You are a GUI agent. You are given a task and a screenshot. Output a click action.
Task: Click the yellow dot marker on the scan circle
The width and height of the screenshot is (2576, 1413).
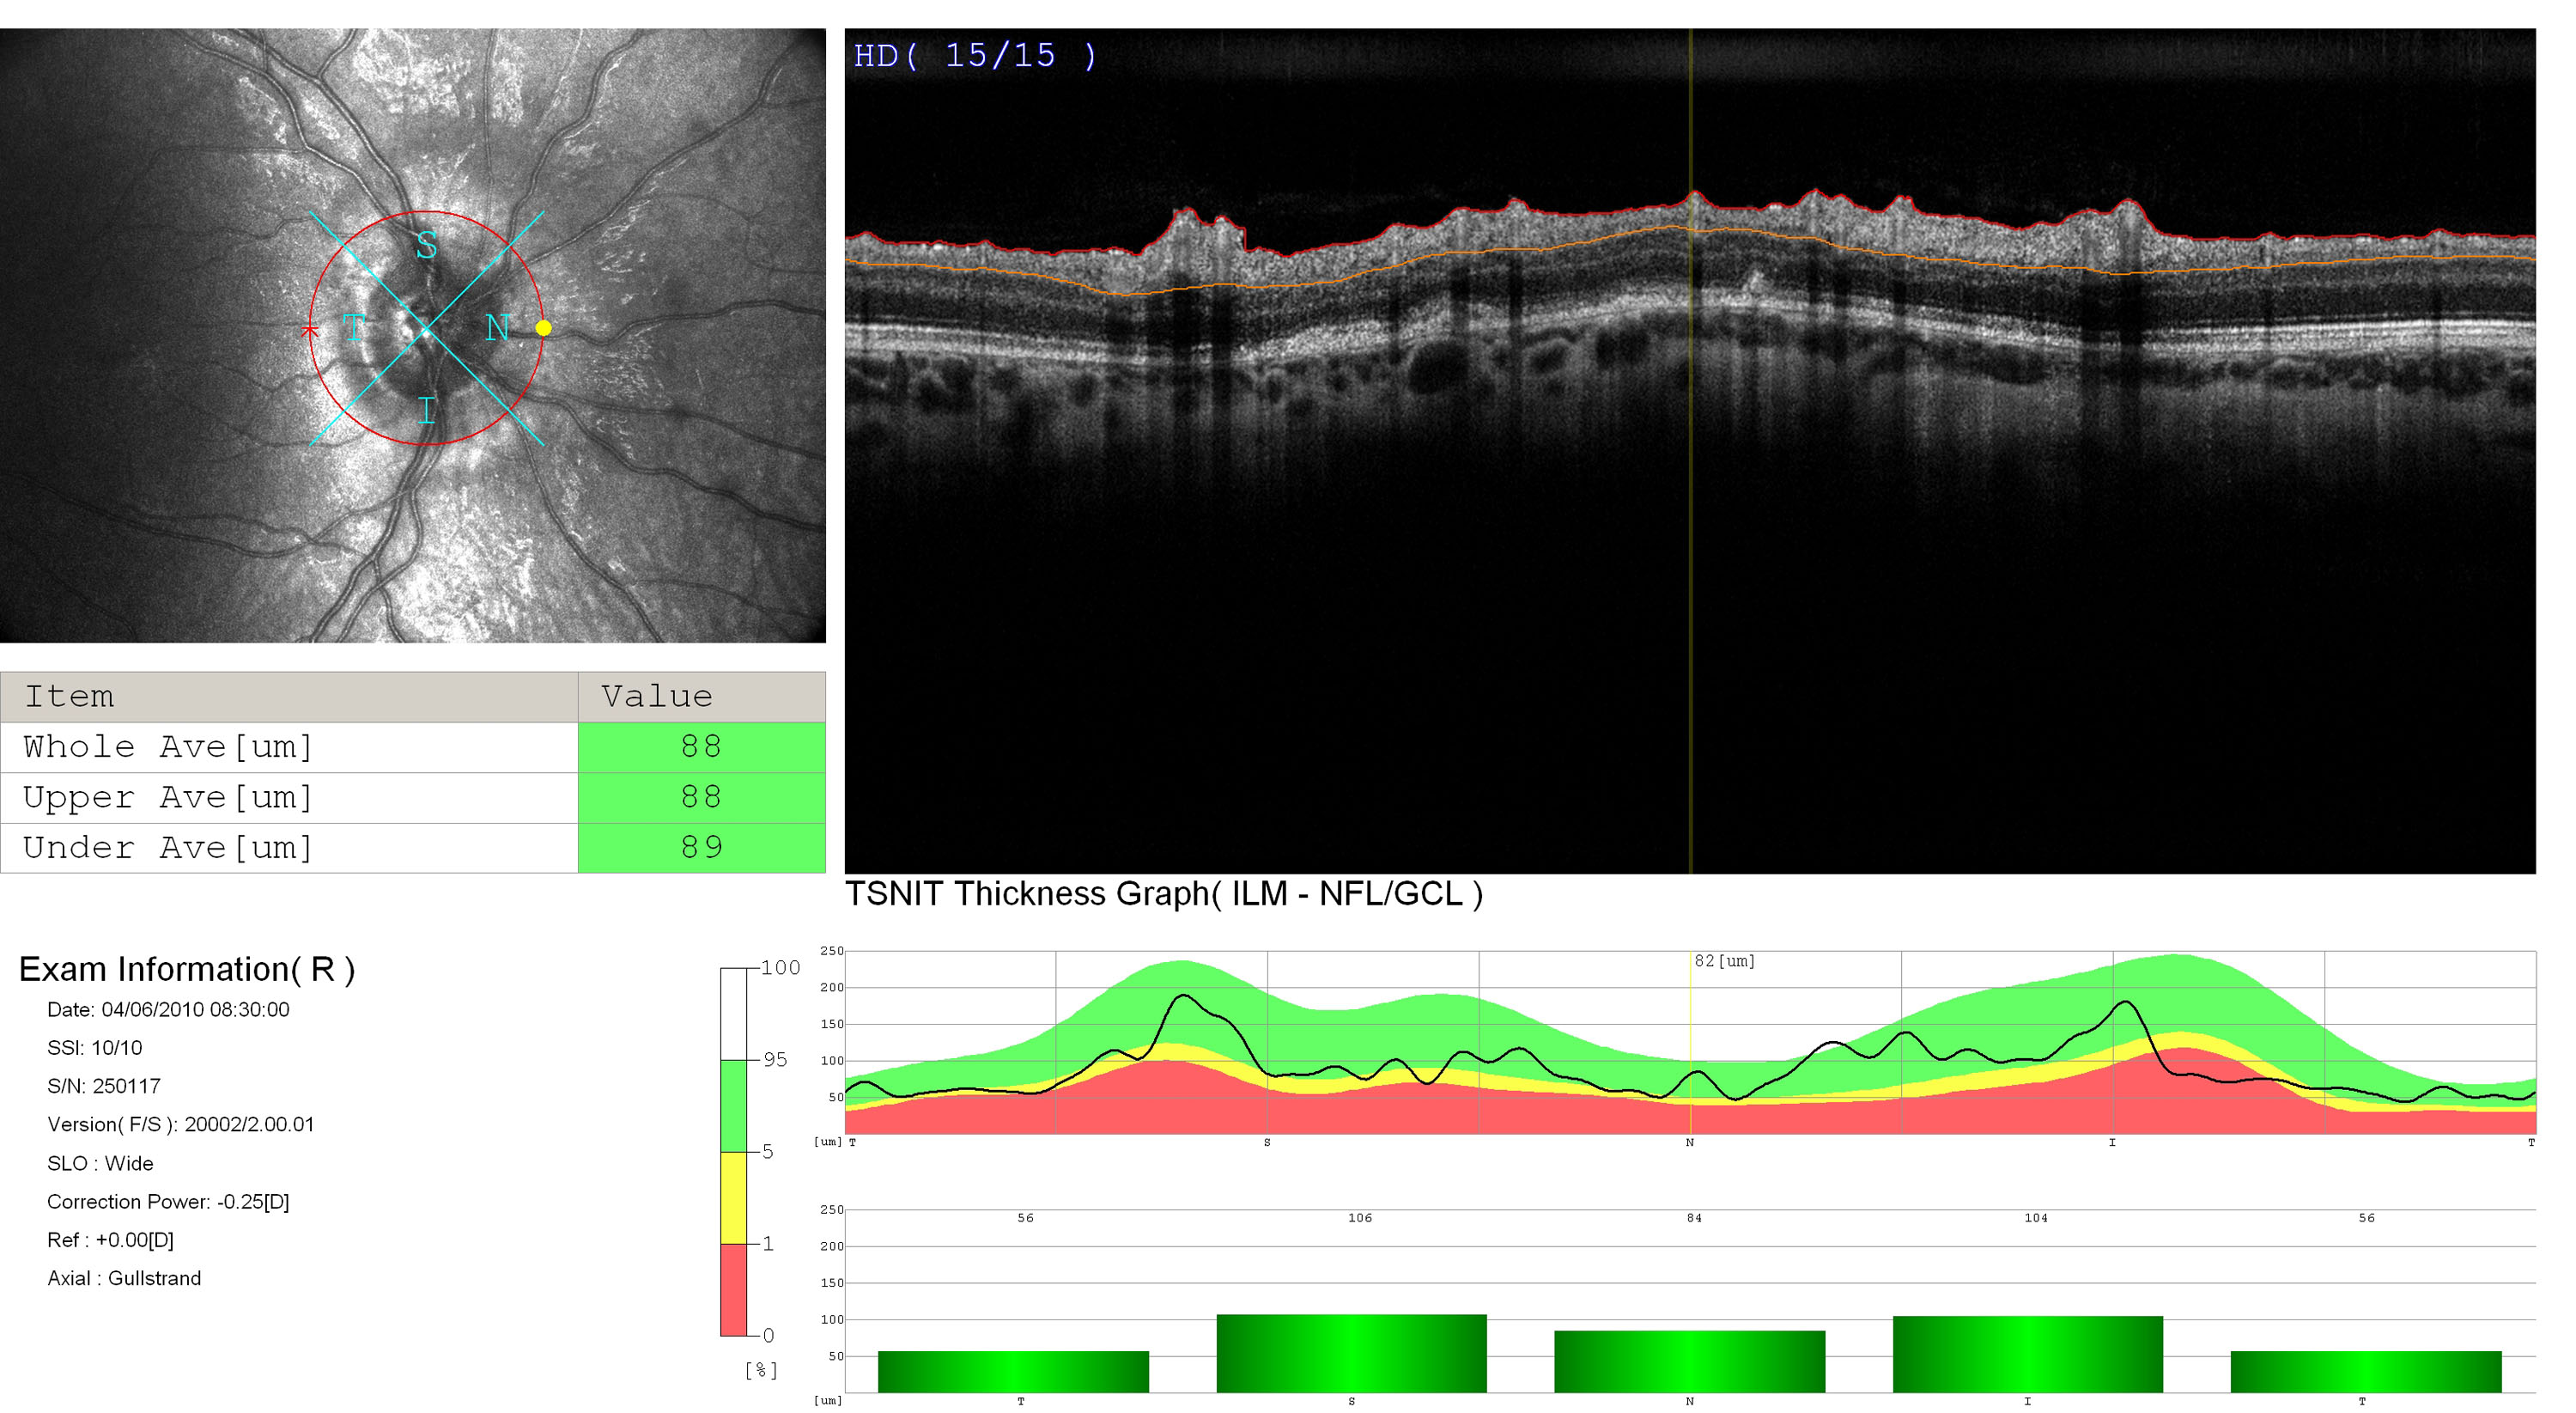pyautogui.click(x=543, y=328)
